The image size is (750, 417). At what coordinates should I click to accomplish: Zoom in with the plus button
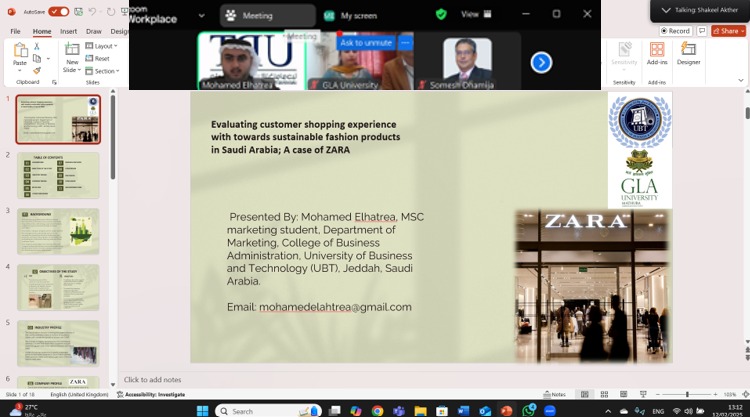point(715,395)
